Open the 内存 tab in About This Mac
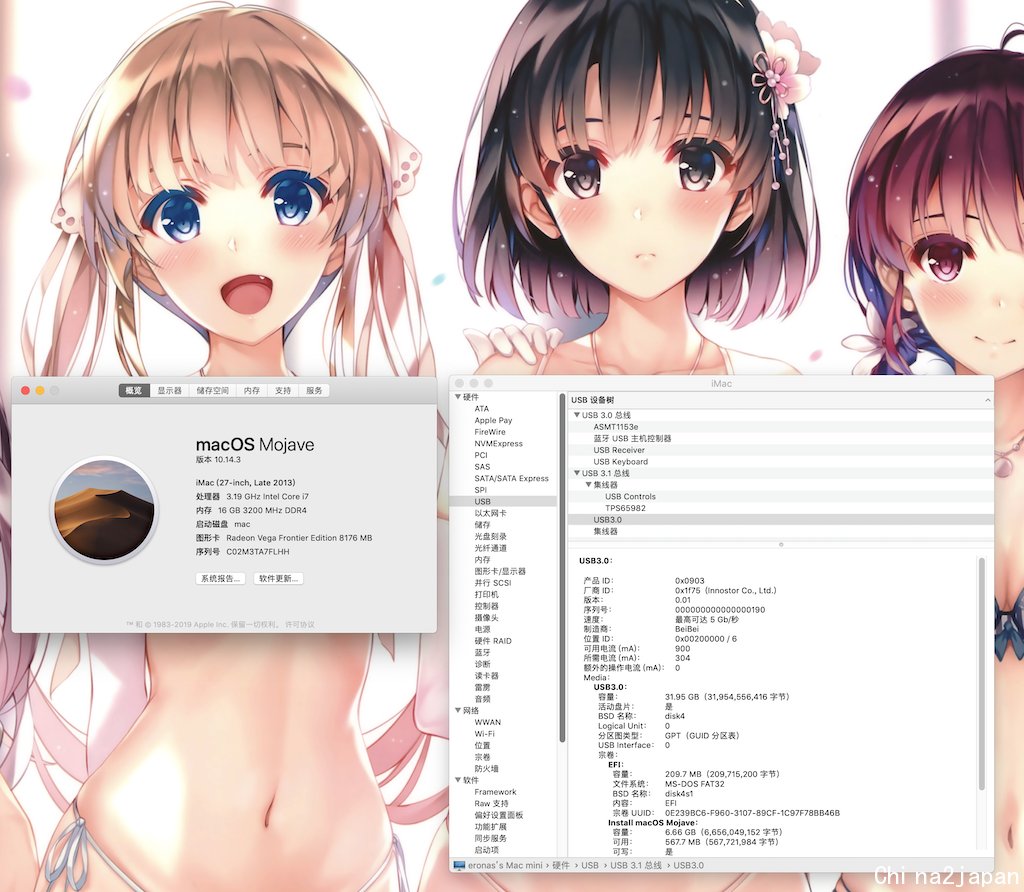The image size is (1024, 892). pyautogui.click(x=251, y=390)
